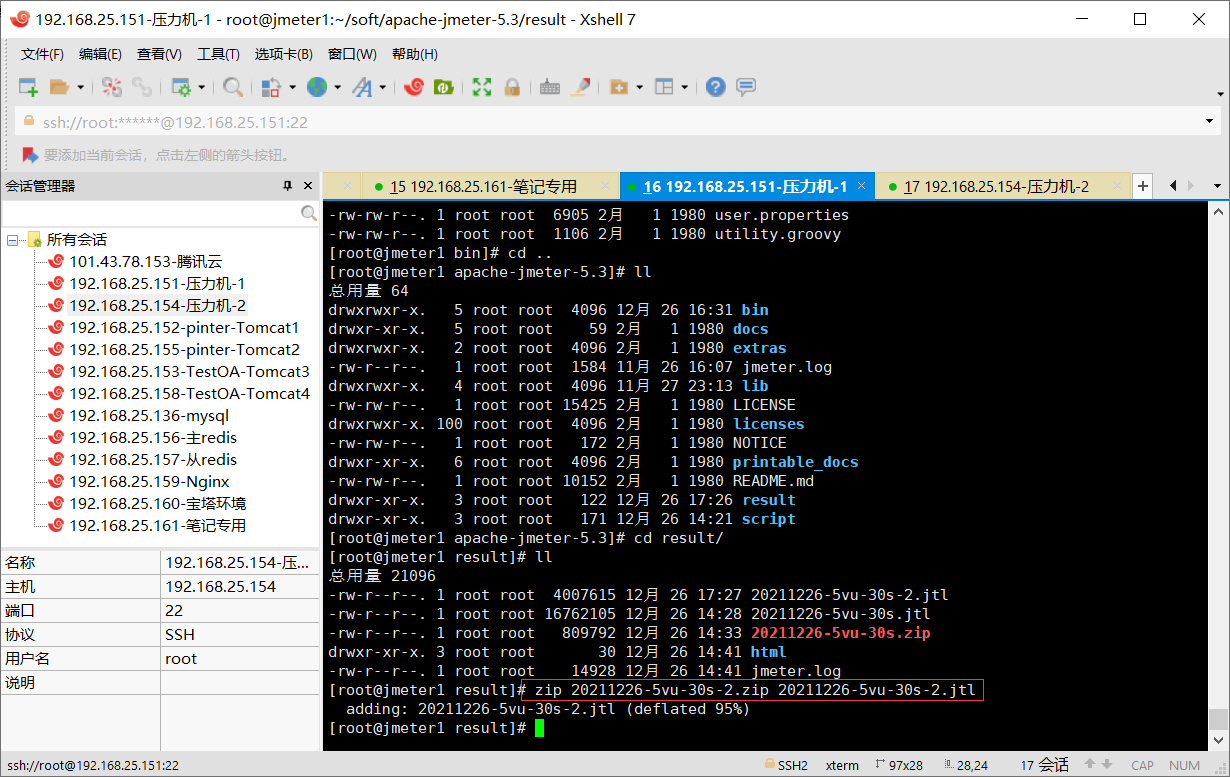Open the dropdown arrow beside the Open folder icon
The height and width of the screenshot is (777, 1230).
80,88
